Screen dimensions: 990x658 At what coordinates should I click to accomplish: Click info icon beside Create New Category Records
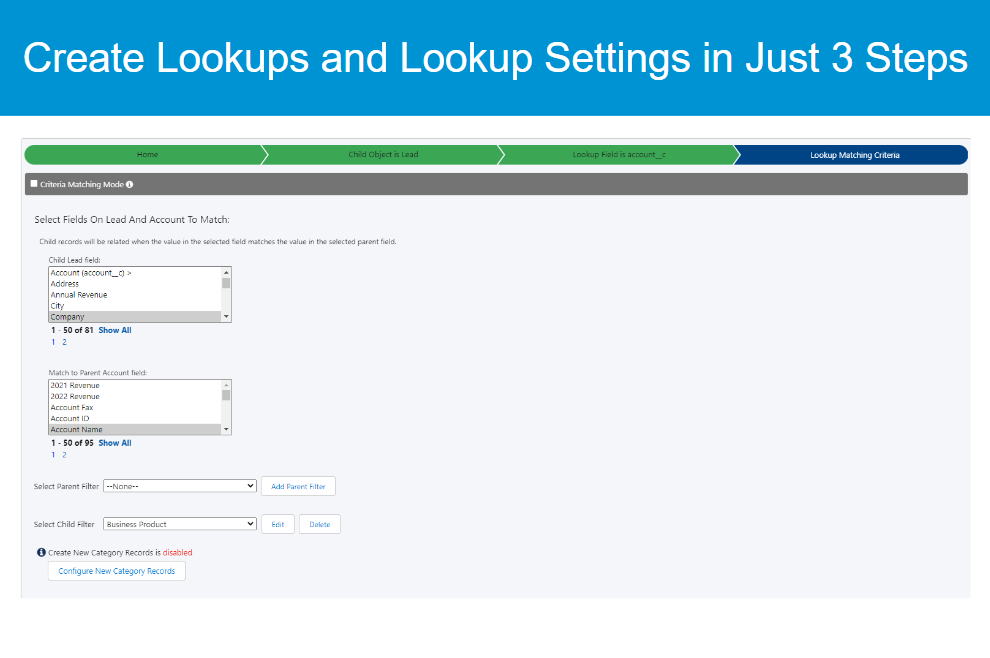[41, 553]
